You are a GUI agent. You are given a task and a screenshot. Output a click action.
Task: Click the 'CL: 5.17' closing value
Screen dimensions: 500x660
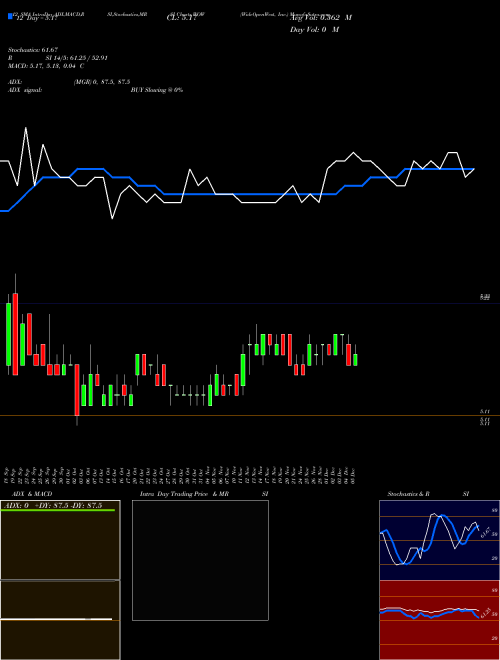point(181,18)
